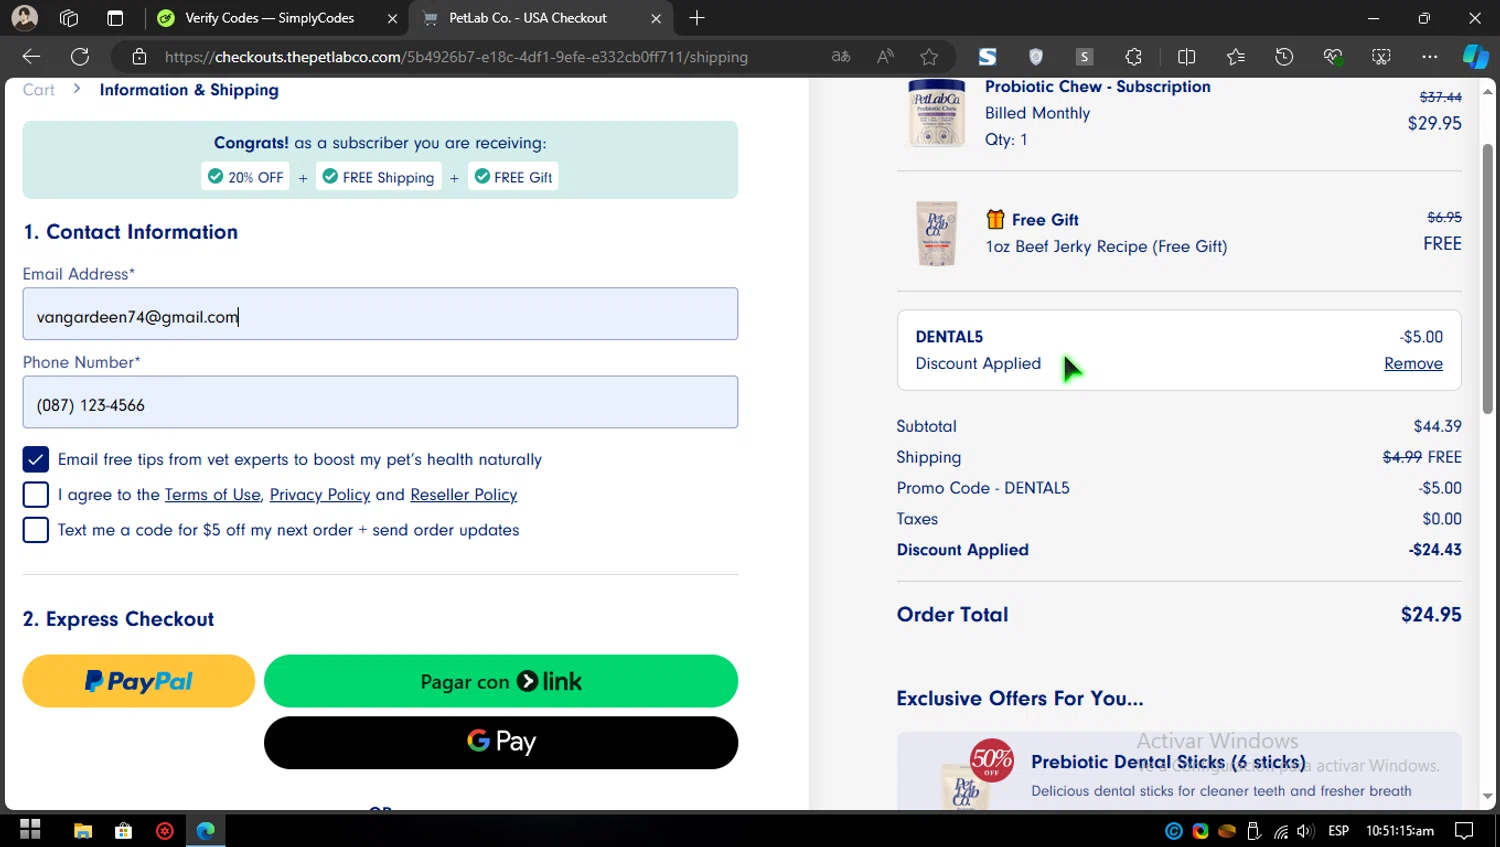Click the scrollbar down arrow
The image size is (1500, 847).
[x=1488, y=797]
